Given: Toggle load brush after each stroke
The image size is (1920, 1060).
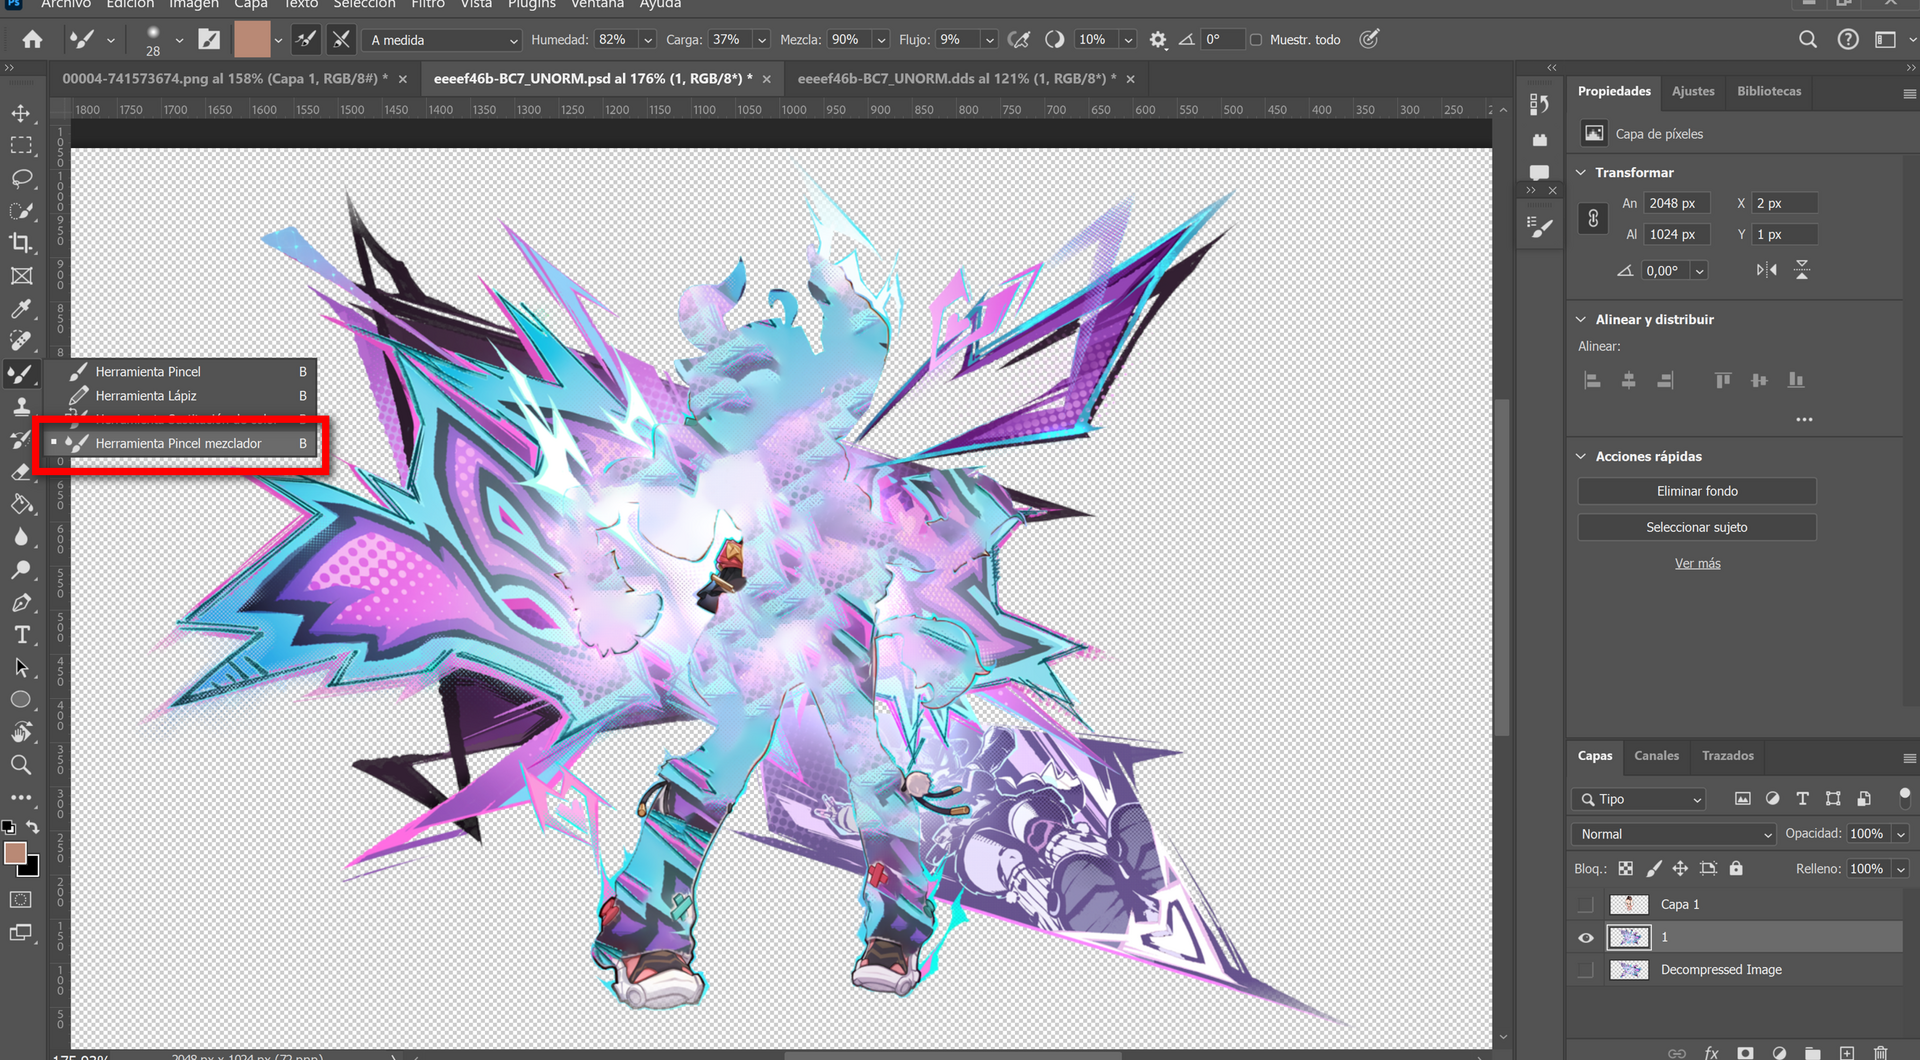Looking at the screenshot, I should tap(306, 39).
